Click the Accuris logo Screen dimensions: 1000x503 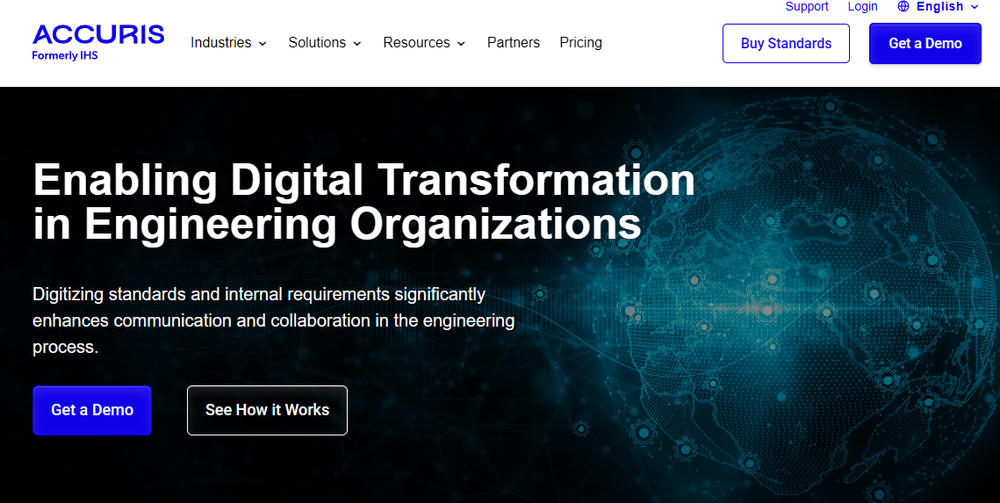tap(98, 42)
